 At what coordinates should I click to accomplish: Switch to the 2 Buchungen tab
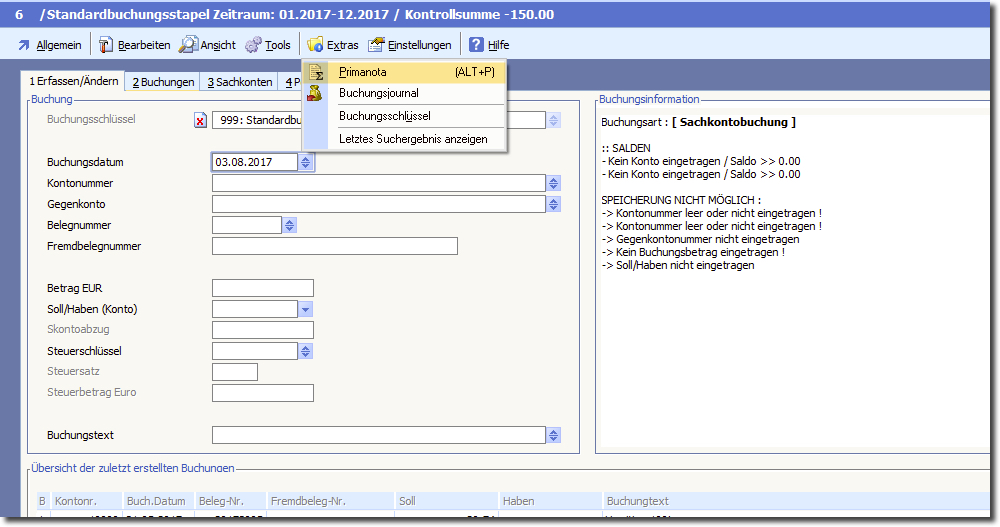pyautogui.click(x=163, y=82)
